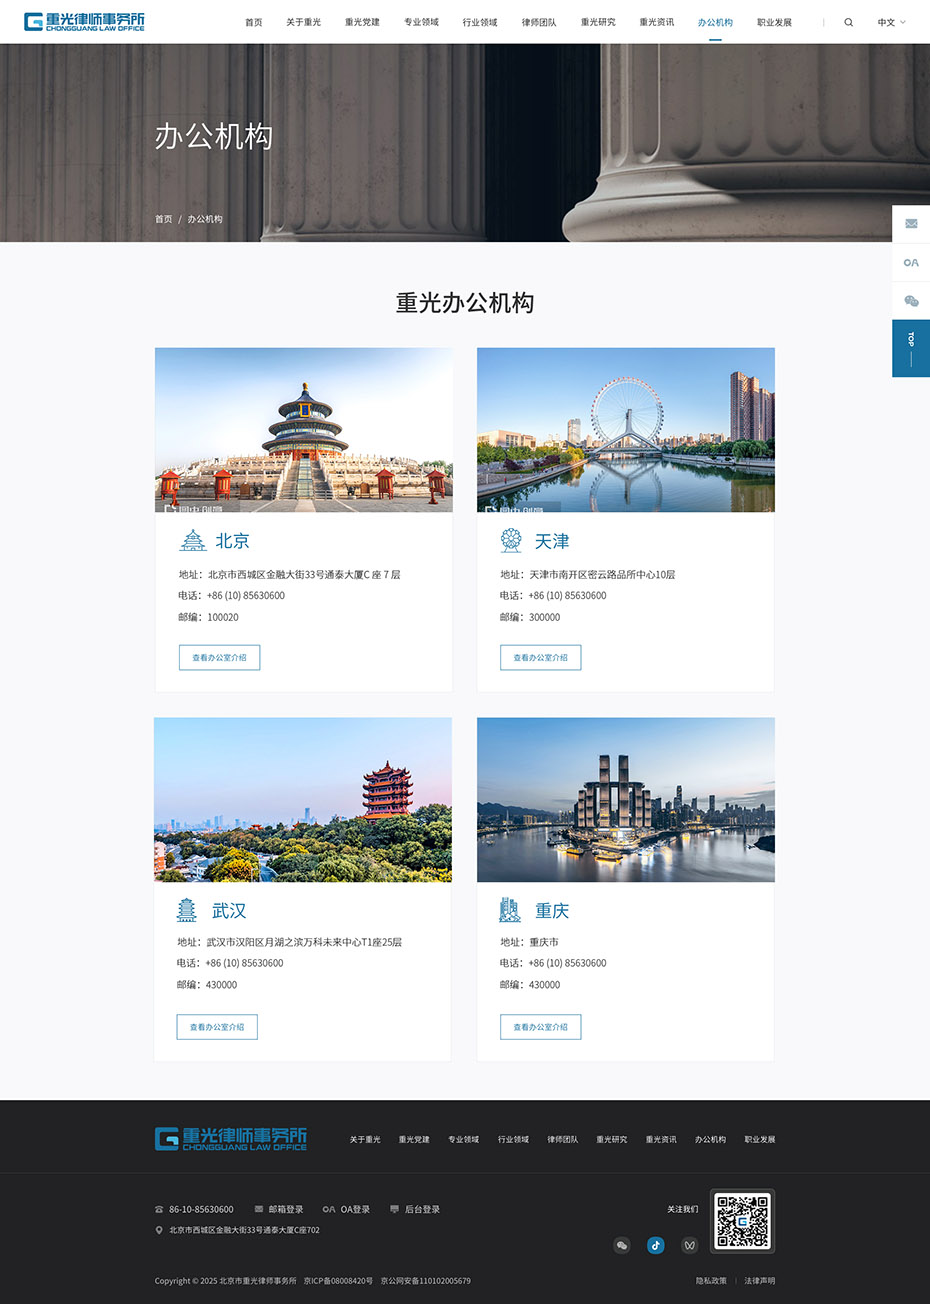930x1304 pixels.
Task: Click the WeChat icon in the footer
Action: tap(622, 1245)
